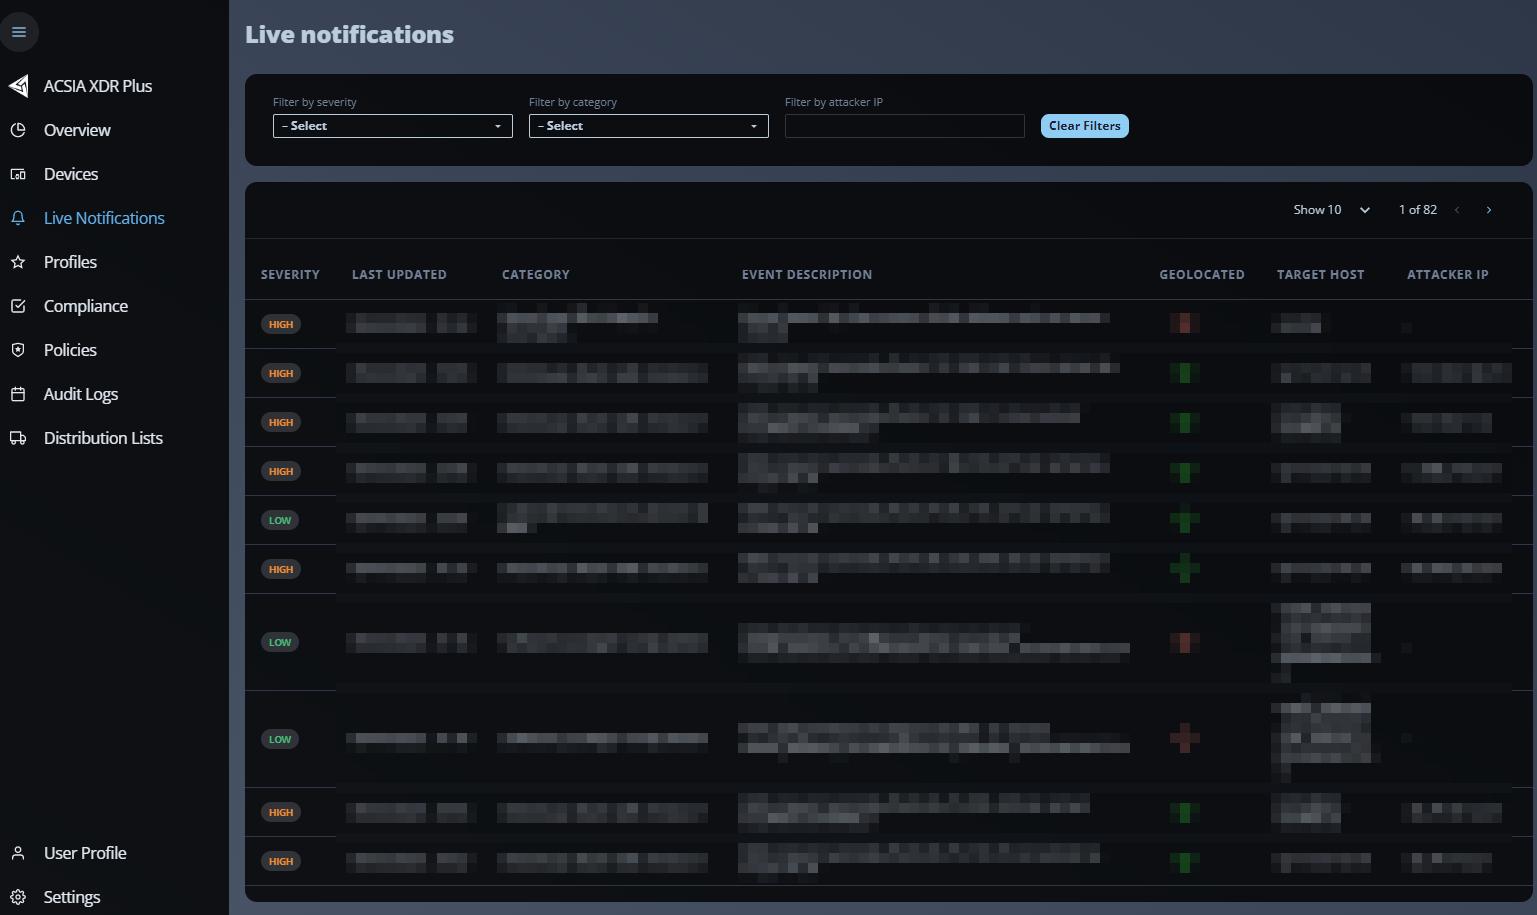The image size is (1537, 915).
Task: Open Policies via its shield icon
Action: point(18,350)
